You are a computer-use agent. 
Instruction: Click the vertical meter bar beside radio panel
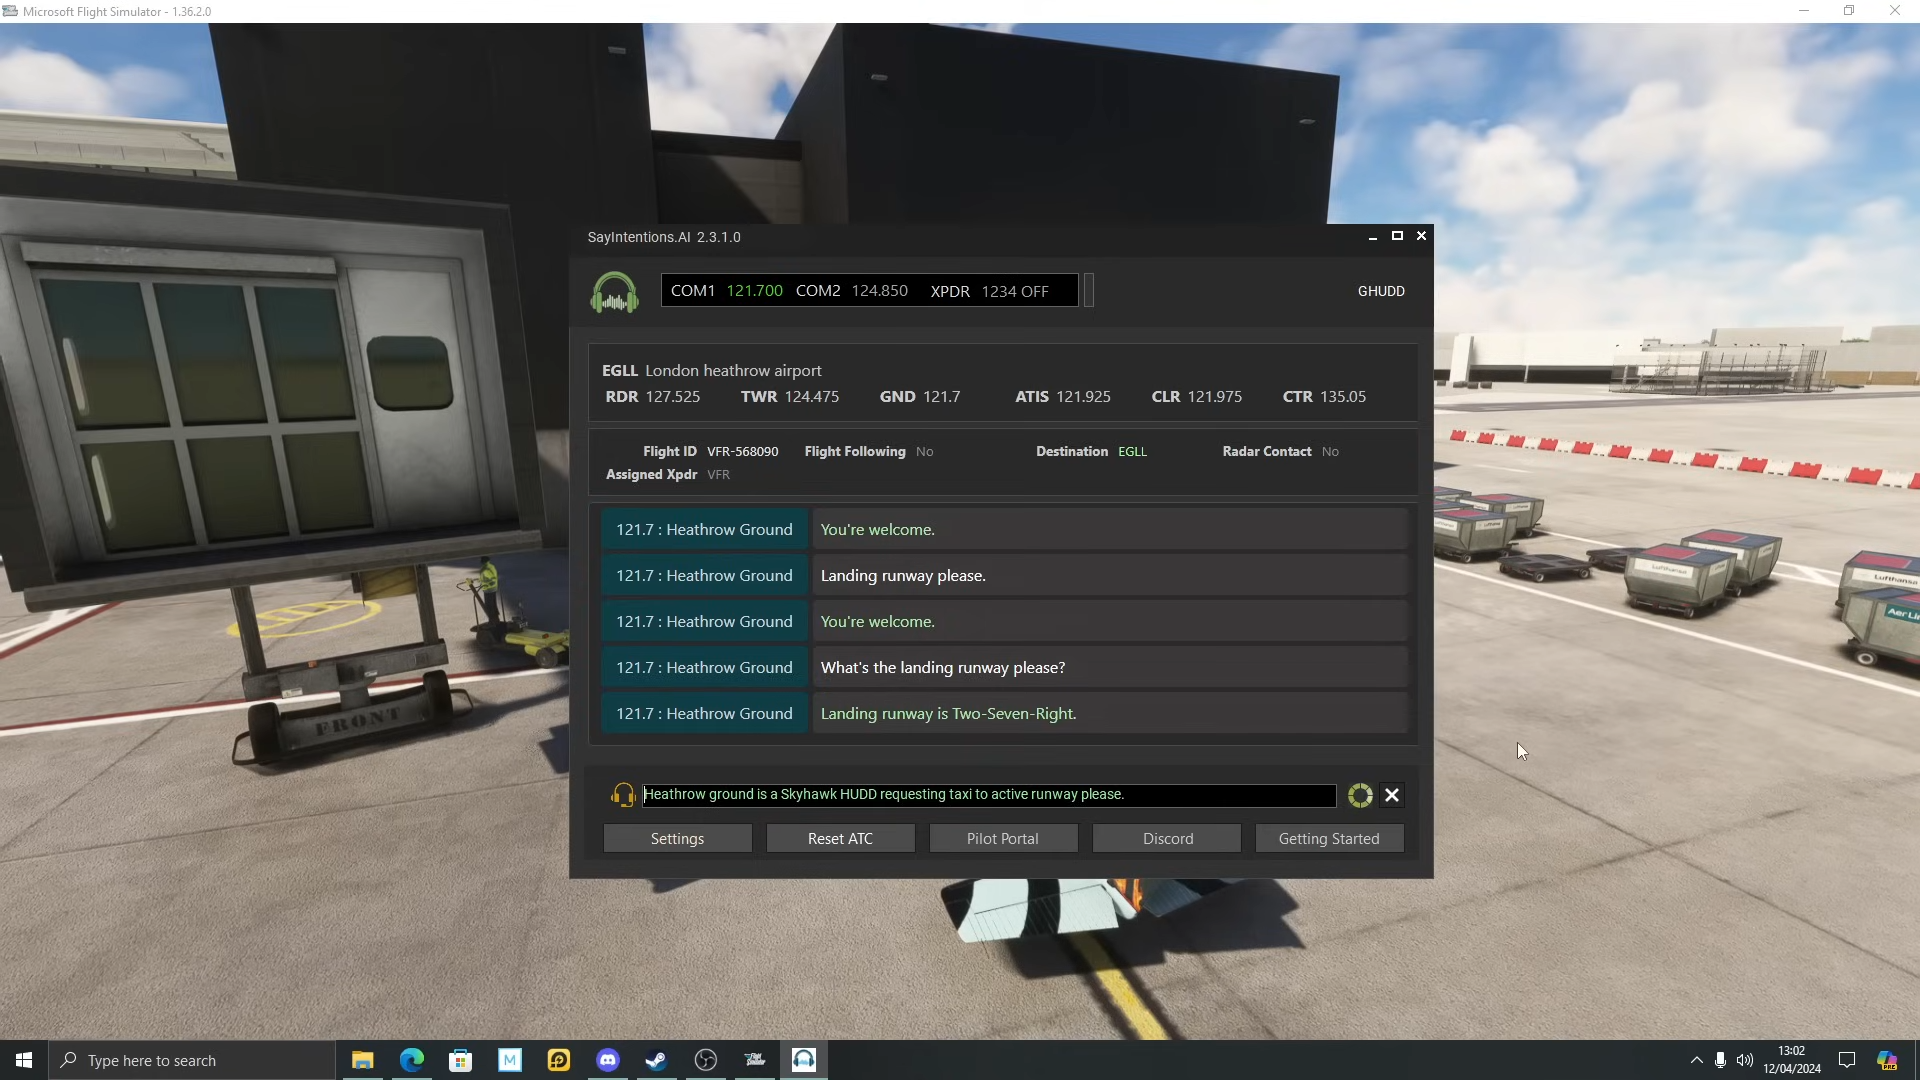click(x=1089, y=291)
